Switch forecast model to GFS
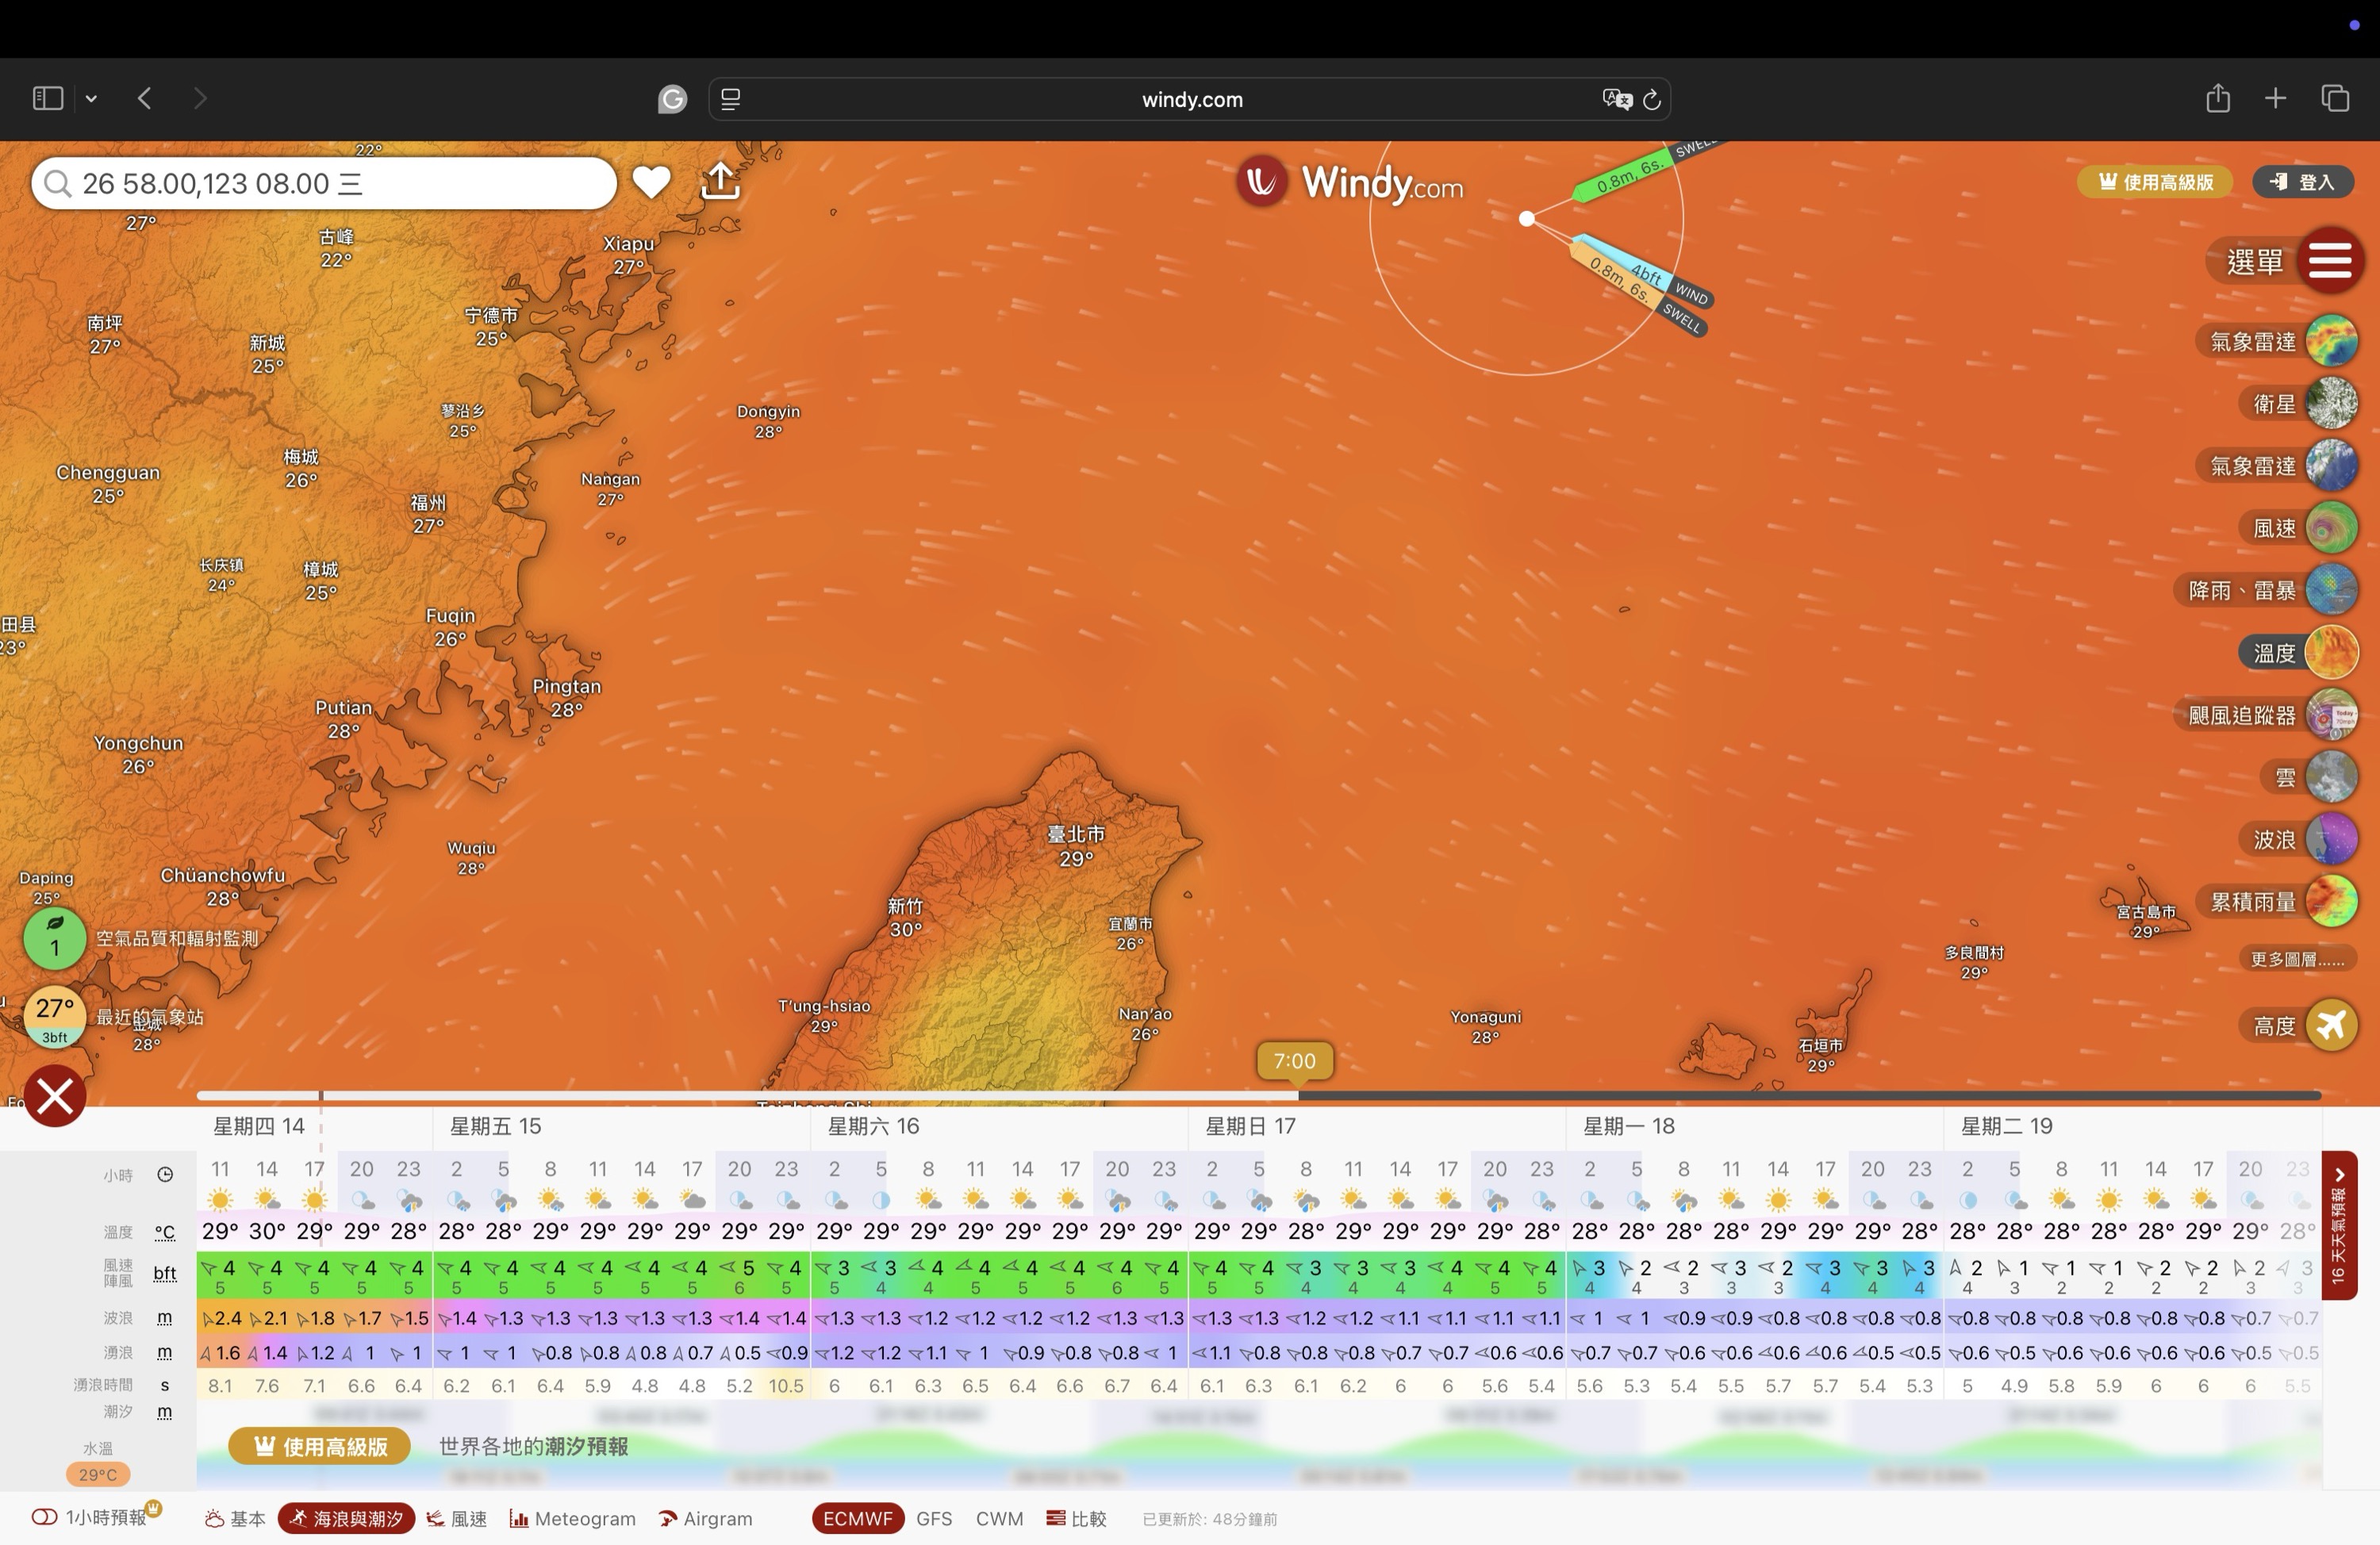 tap(933, 1518)
